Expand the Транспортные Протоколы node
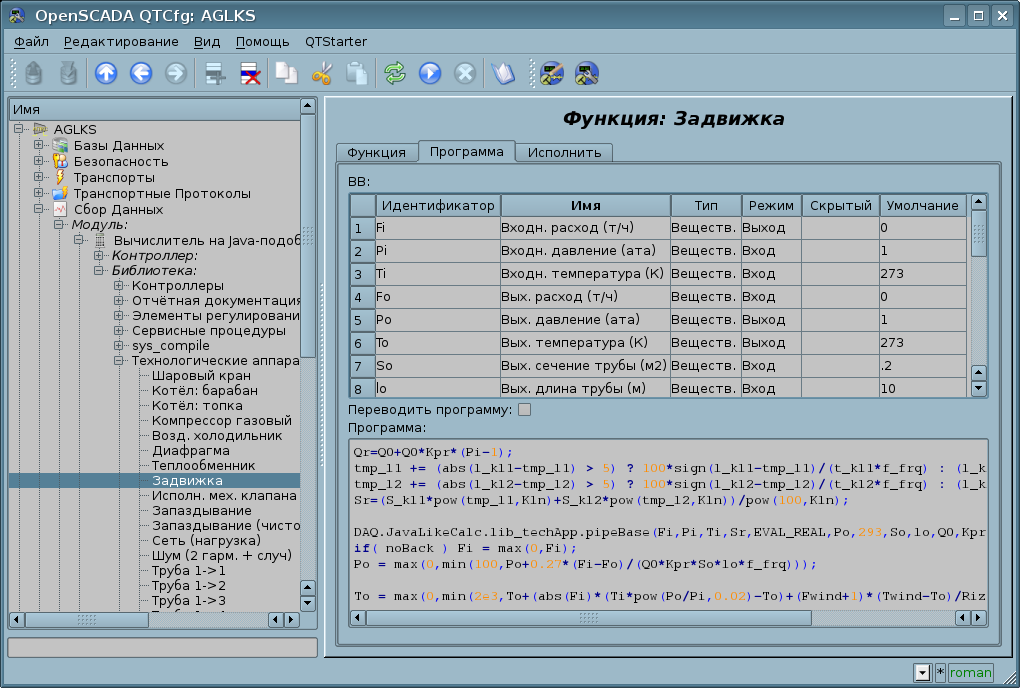This screenshot has height=688, width=1020. pyautogui.click(x=38, y=192)
